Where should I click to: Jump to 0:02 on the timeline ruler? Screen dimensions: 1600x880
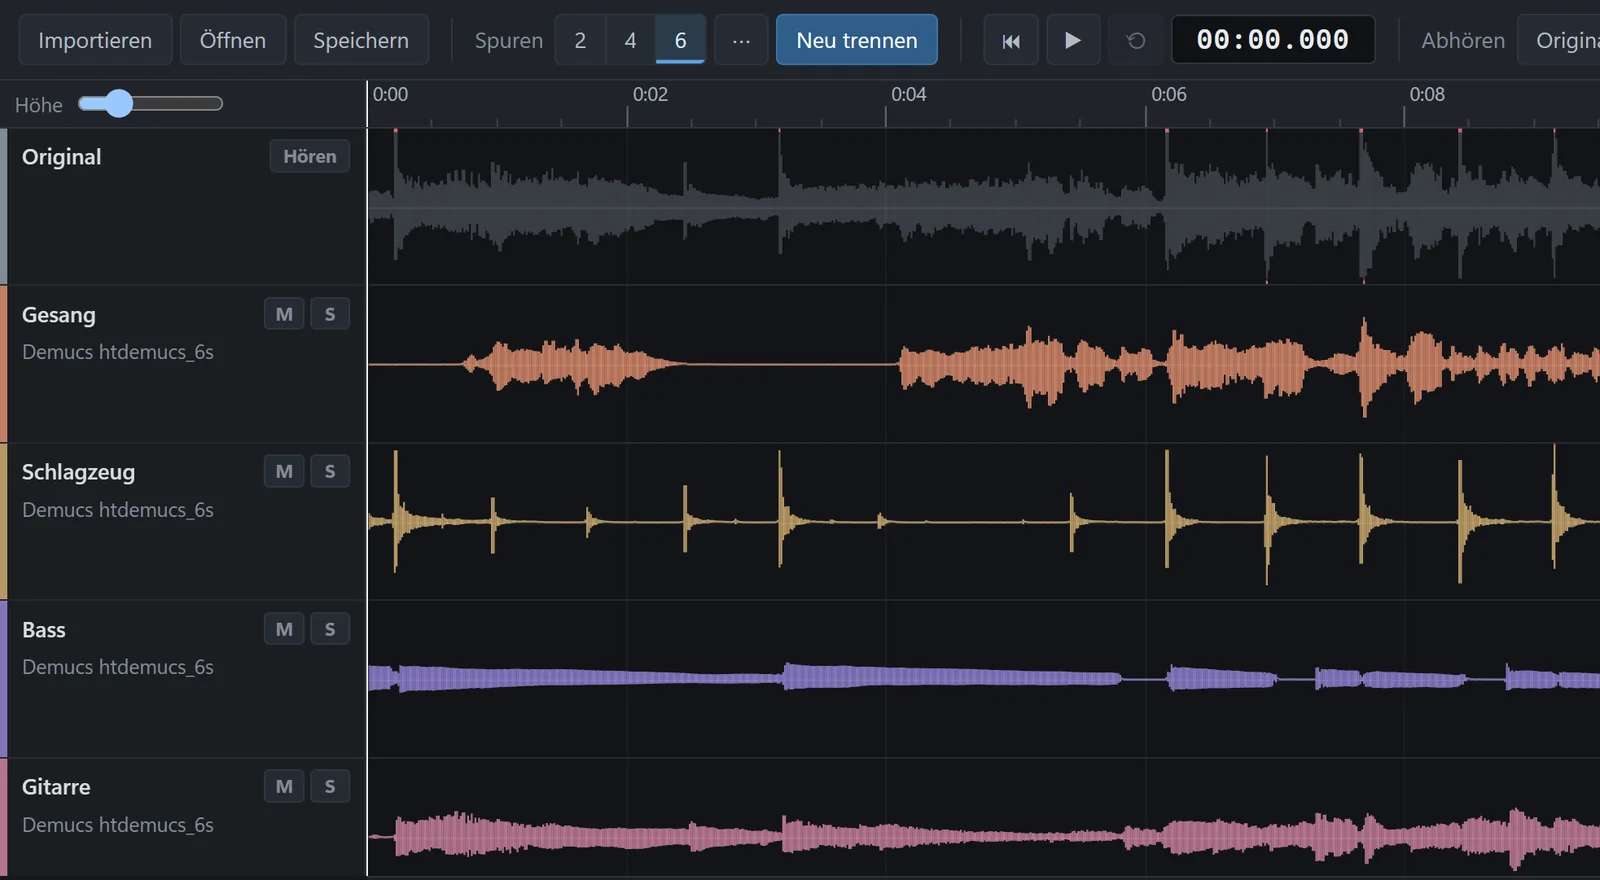(650, 95)
